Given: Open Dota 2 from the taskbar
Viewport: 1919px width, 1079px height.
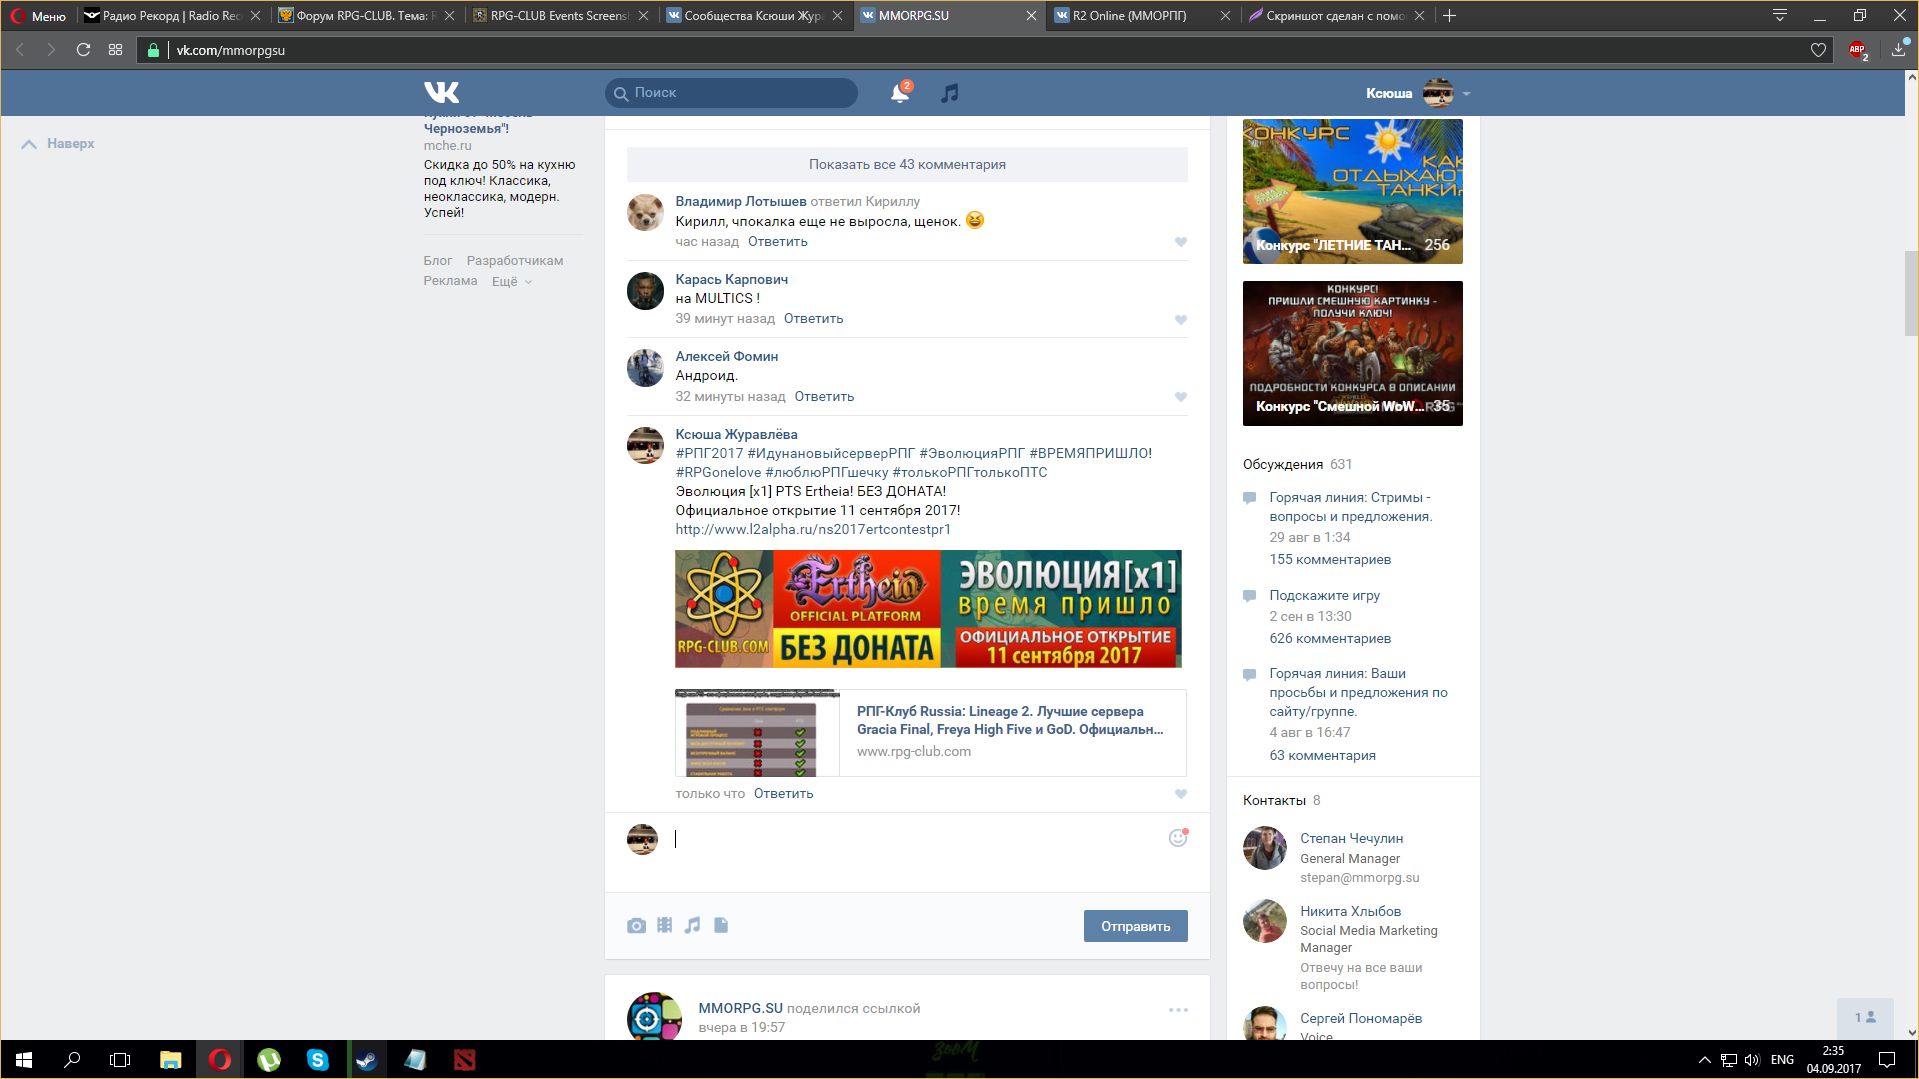Looking at the screenshot, I should 464,1060.
